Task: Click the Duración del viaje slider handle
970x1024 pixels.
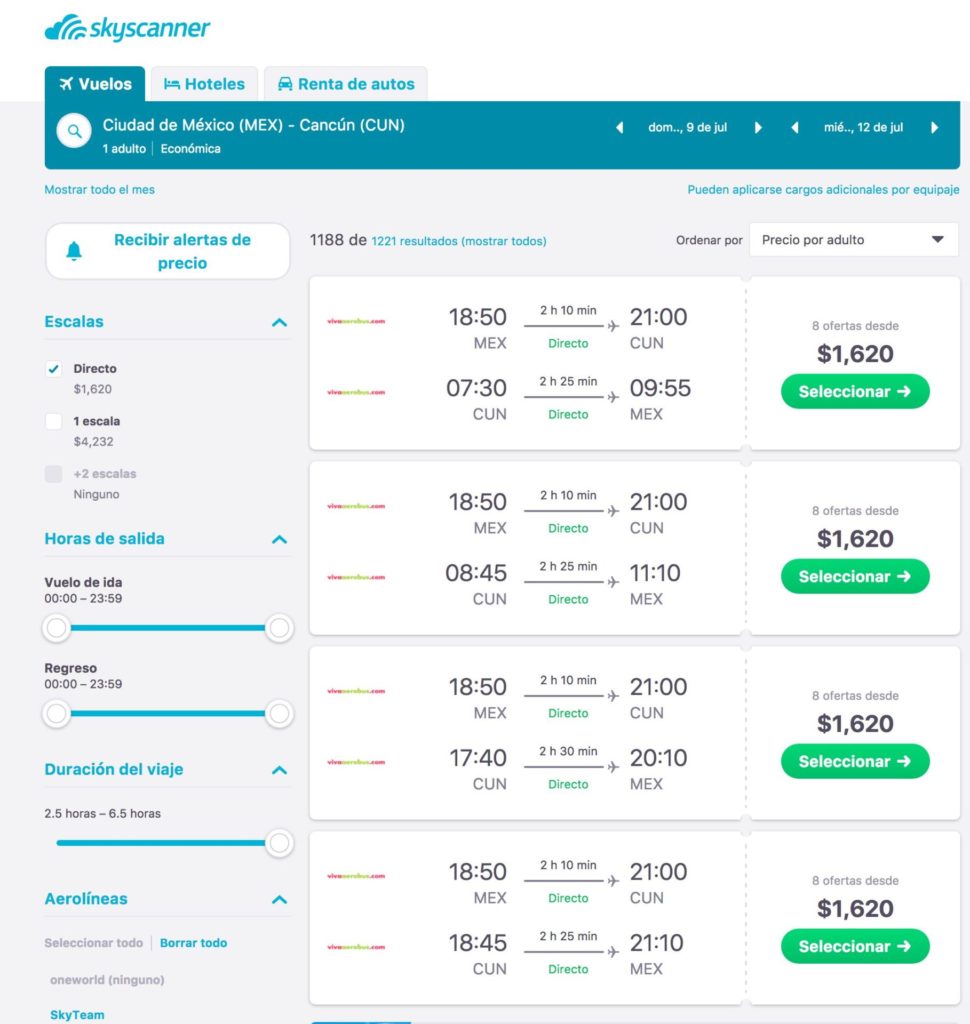Action: pyautogui.click(x=279, y=843)
